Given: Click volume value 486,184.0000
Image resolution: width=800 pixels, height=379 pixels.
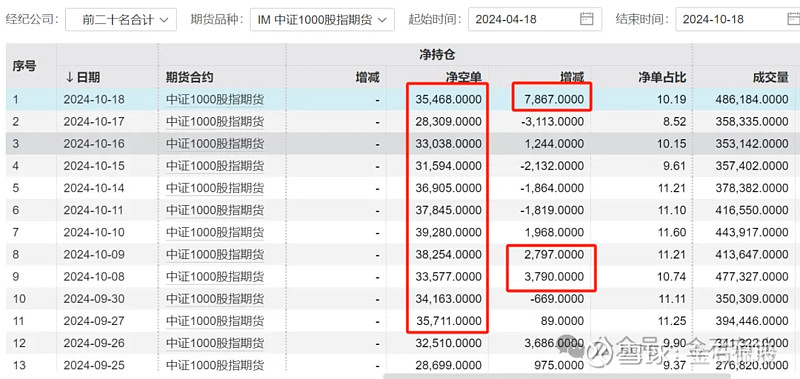Looking at the screenshot, I should pos(752,99).
